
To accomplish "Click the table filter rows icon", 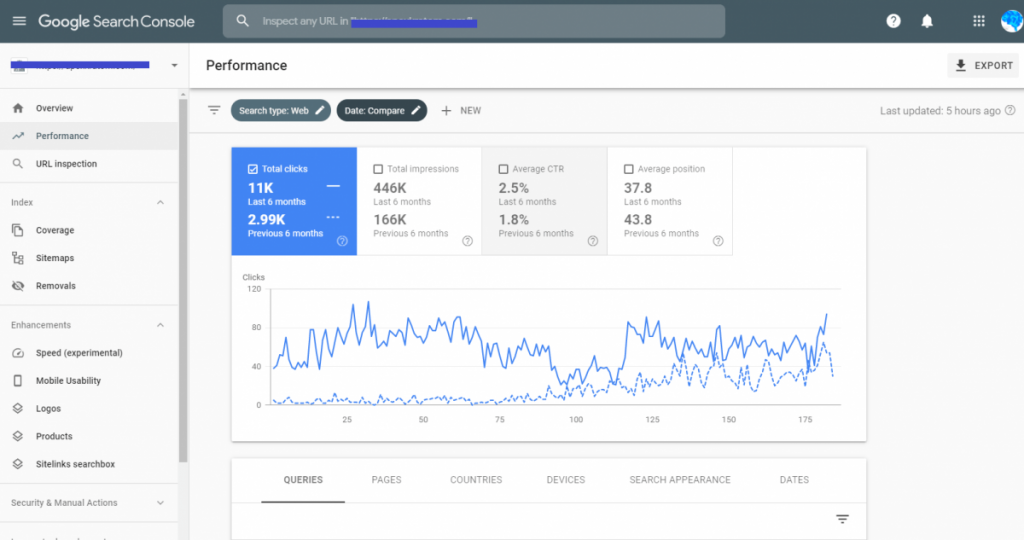I will [842, 519].
